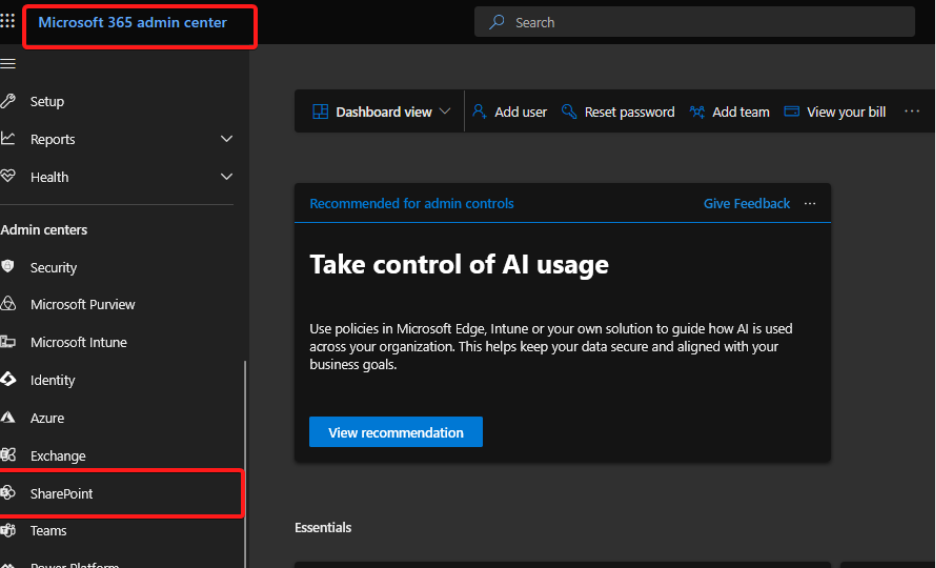Viewport: 936px width, 568px height.
Task: Open Teams admin center
Action: tap(48, 531)
